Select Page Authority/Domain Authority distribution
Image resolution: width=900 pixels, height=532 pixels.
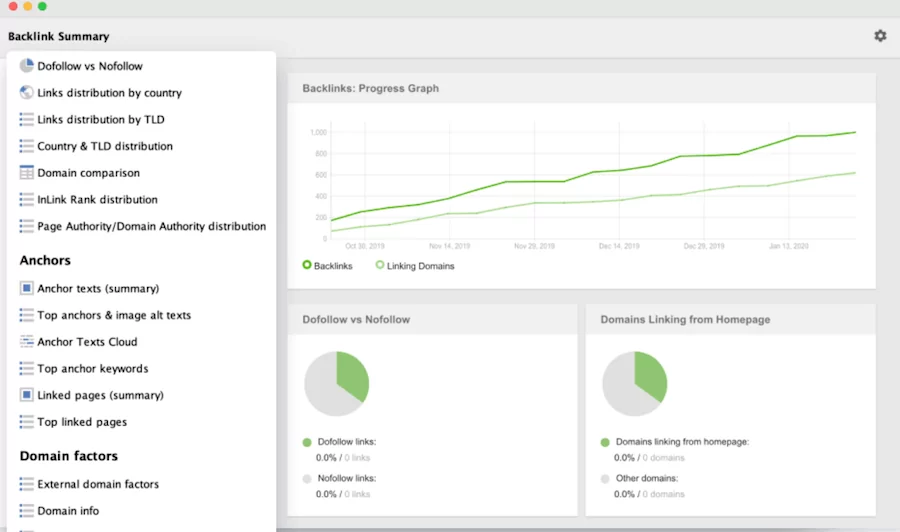pos(152,226)
